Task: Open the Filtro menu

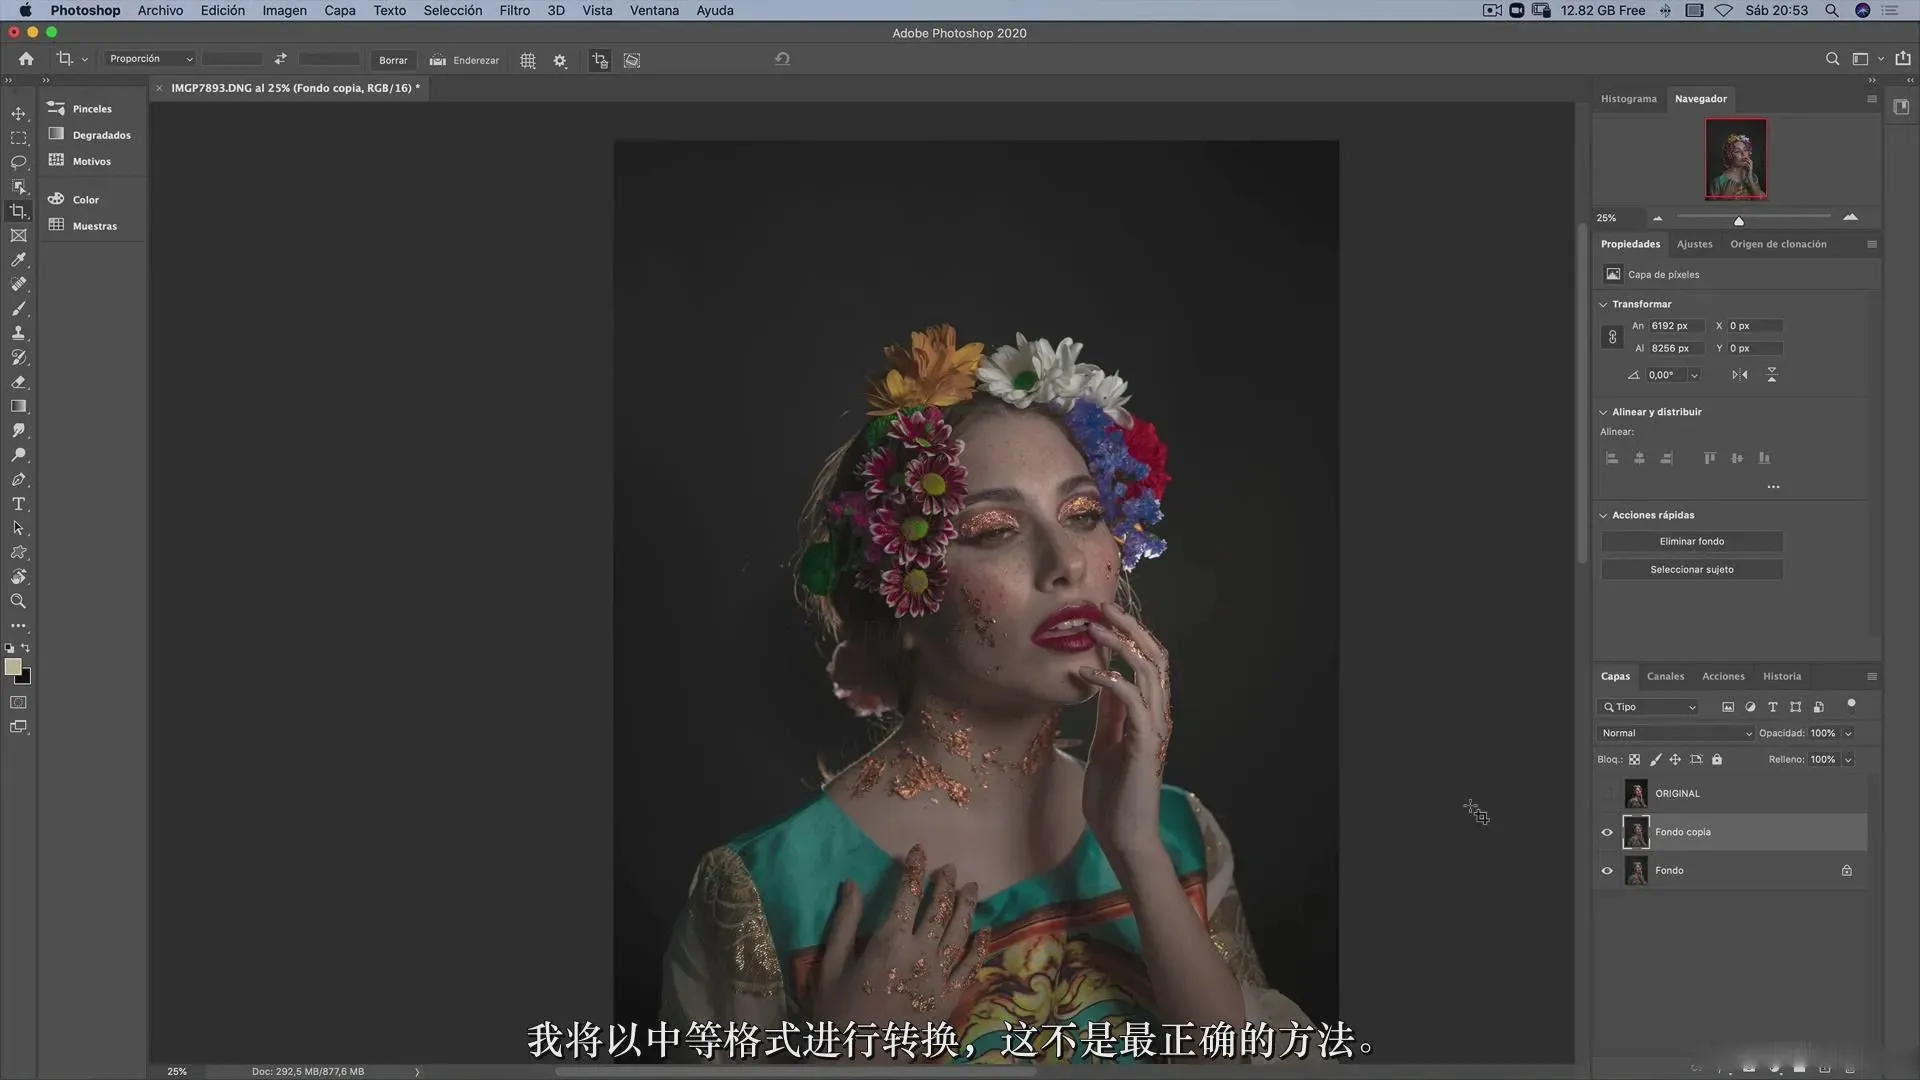Action: [x=514, y=10]
